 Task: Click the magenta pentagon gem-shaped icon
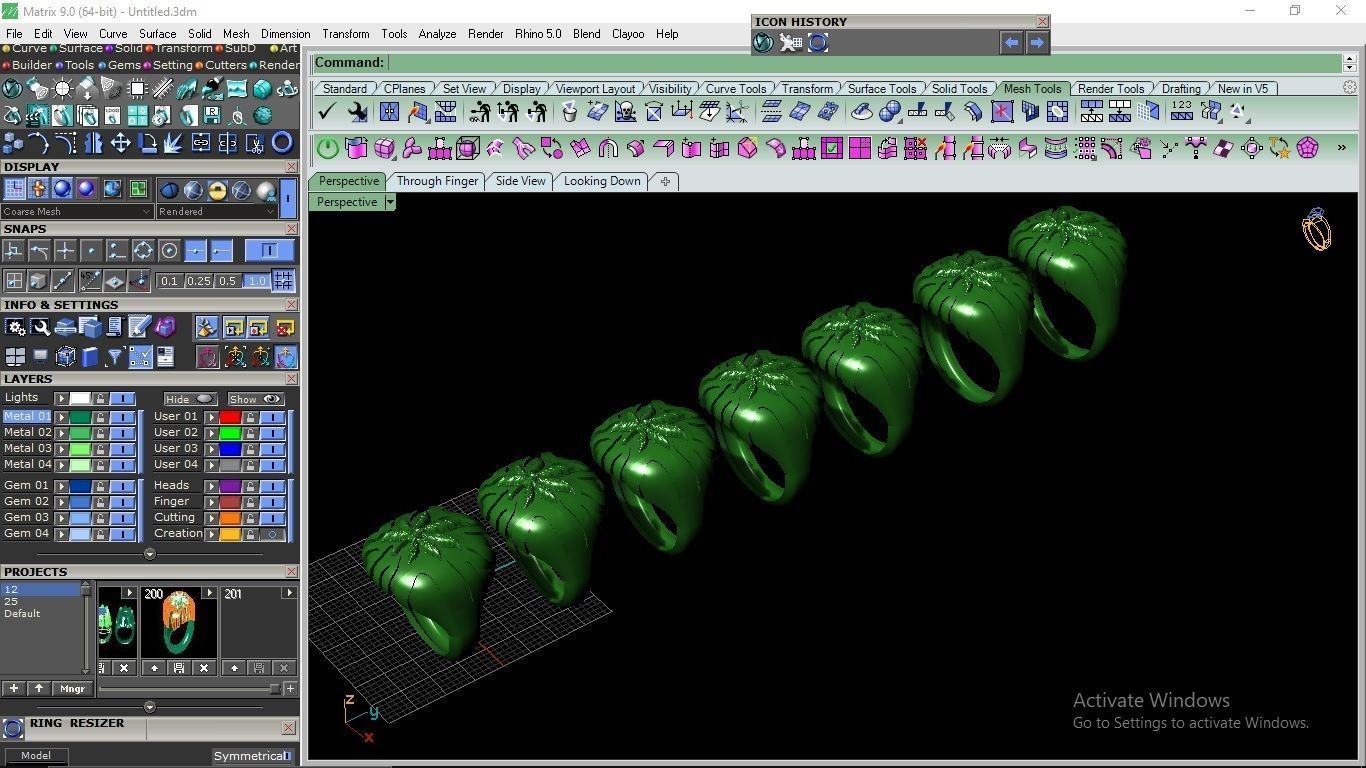1307,148
